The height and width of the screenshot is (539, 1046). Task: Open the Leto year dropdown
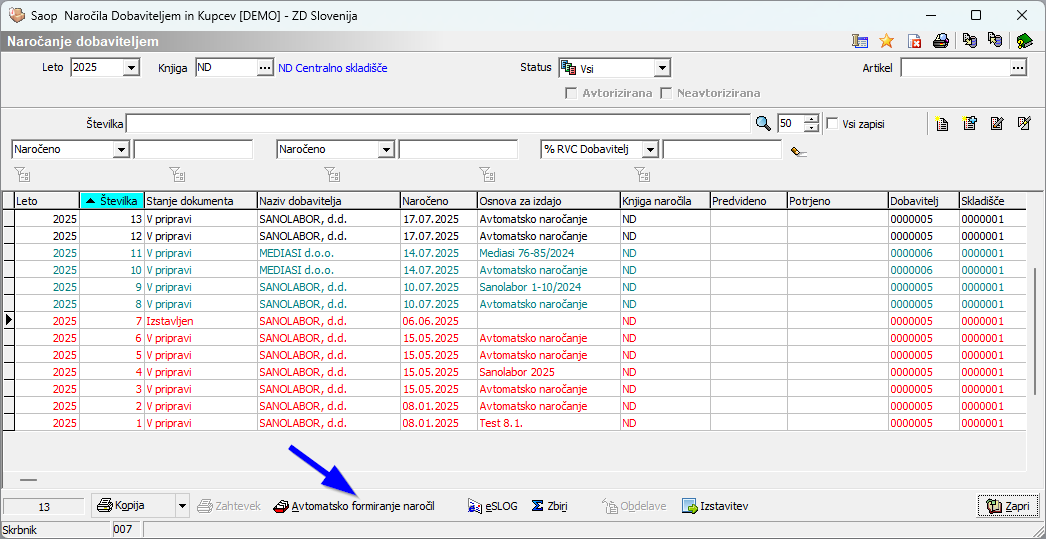coord(131,68)
